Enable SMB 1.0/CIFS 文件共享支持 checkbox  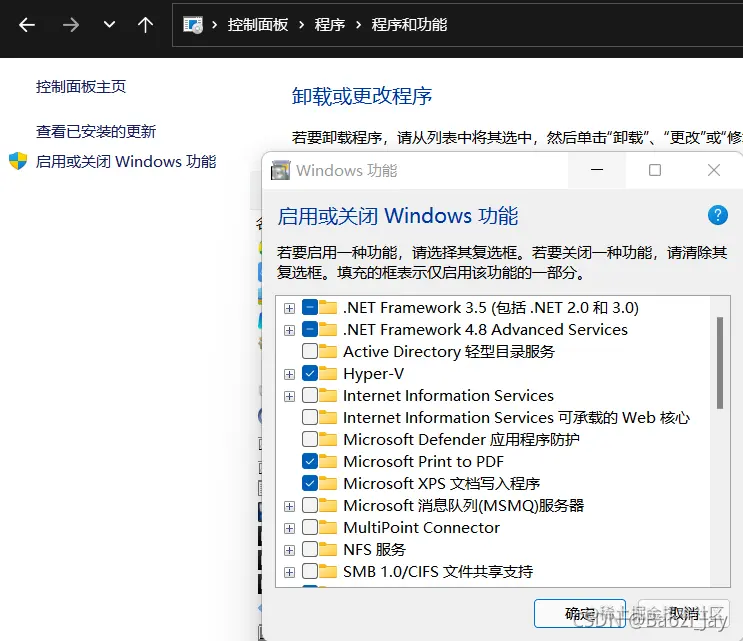pyautogui.click(x=310, y=571)
